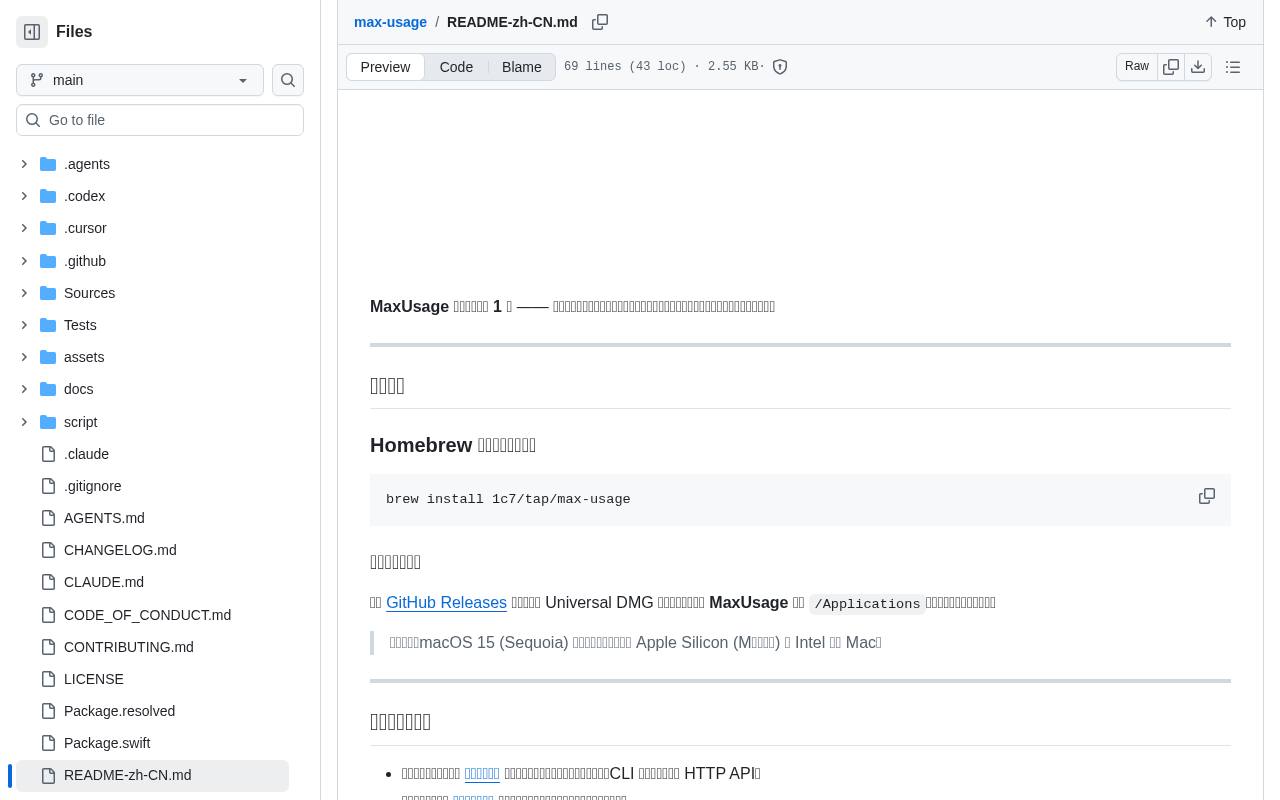The width and height of the screenshot is (1280, 800).
Task: Open the Raw file view
Action: click(x=1137, y=67)
